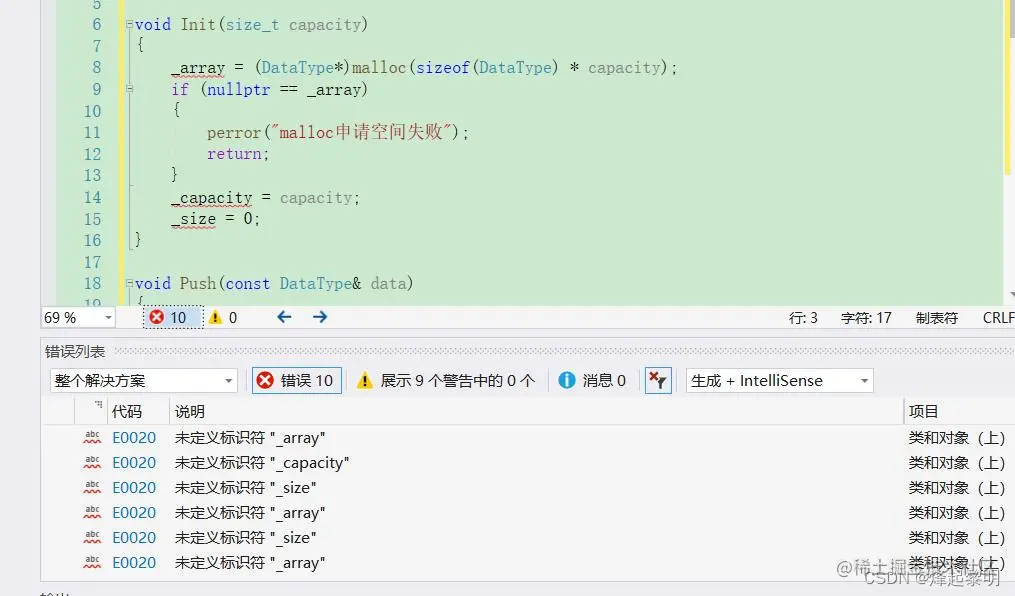The image size is (1015, 596).
Task: Click the E0020 link on the _capacity error row
Action: 134,462
